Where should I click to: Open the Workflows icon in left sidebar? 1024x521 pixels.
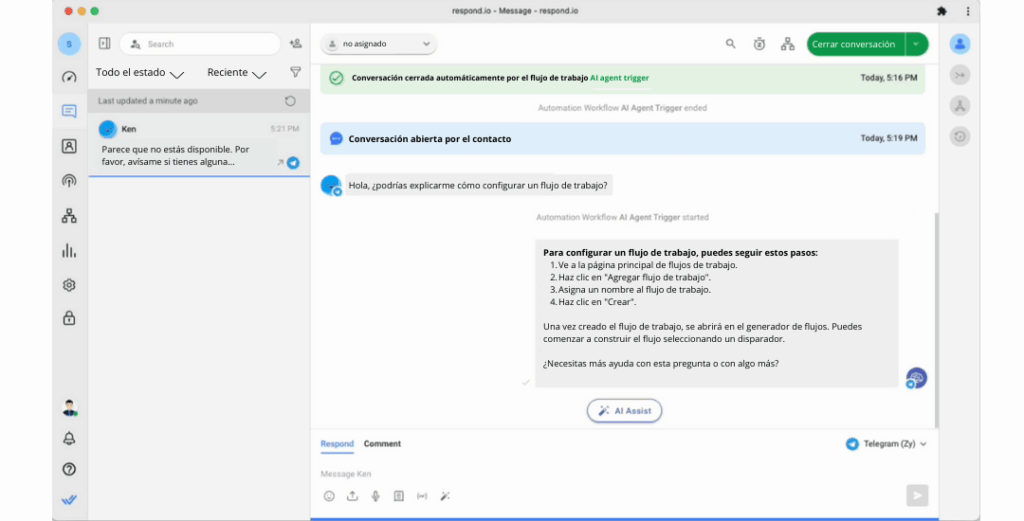69,216
